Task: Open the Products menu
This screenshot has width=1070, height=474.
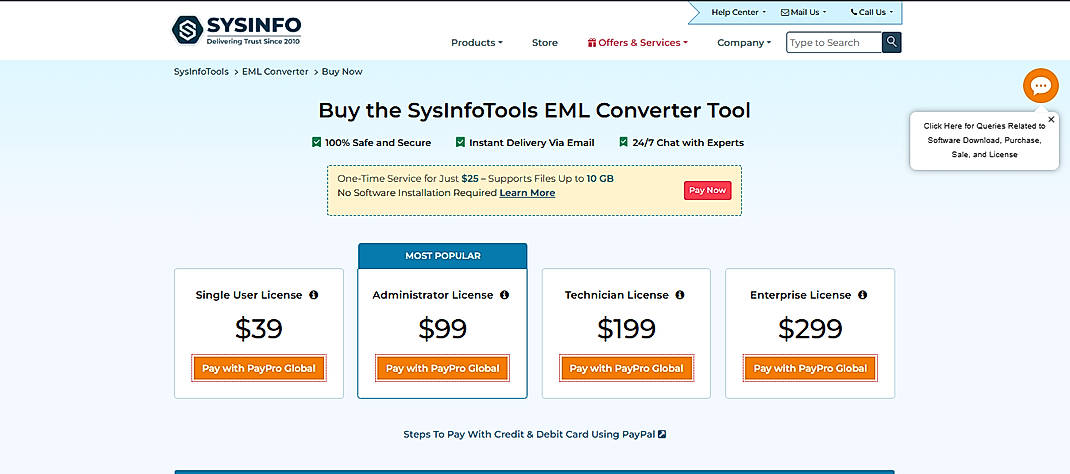Action: [x=476, y=42]
